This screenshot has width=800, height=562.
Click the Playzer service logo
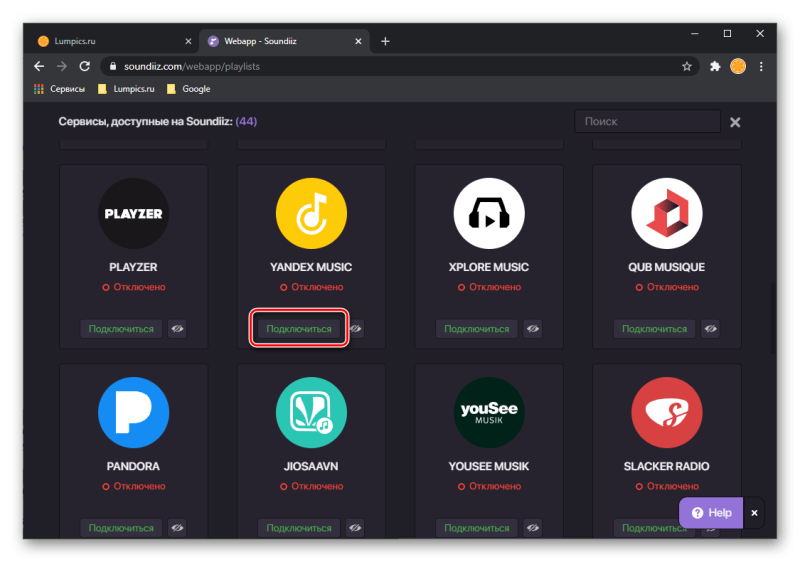(x=133, y=213)
